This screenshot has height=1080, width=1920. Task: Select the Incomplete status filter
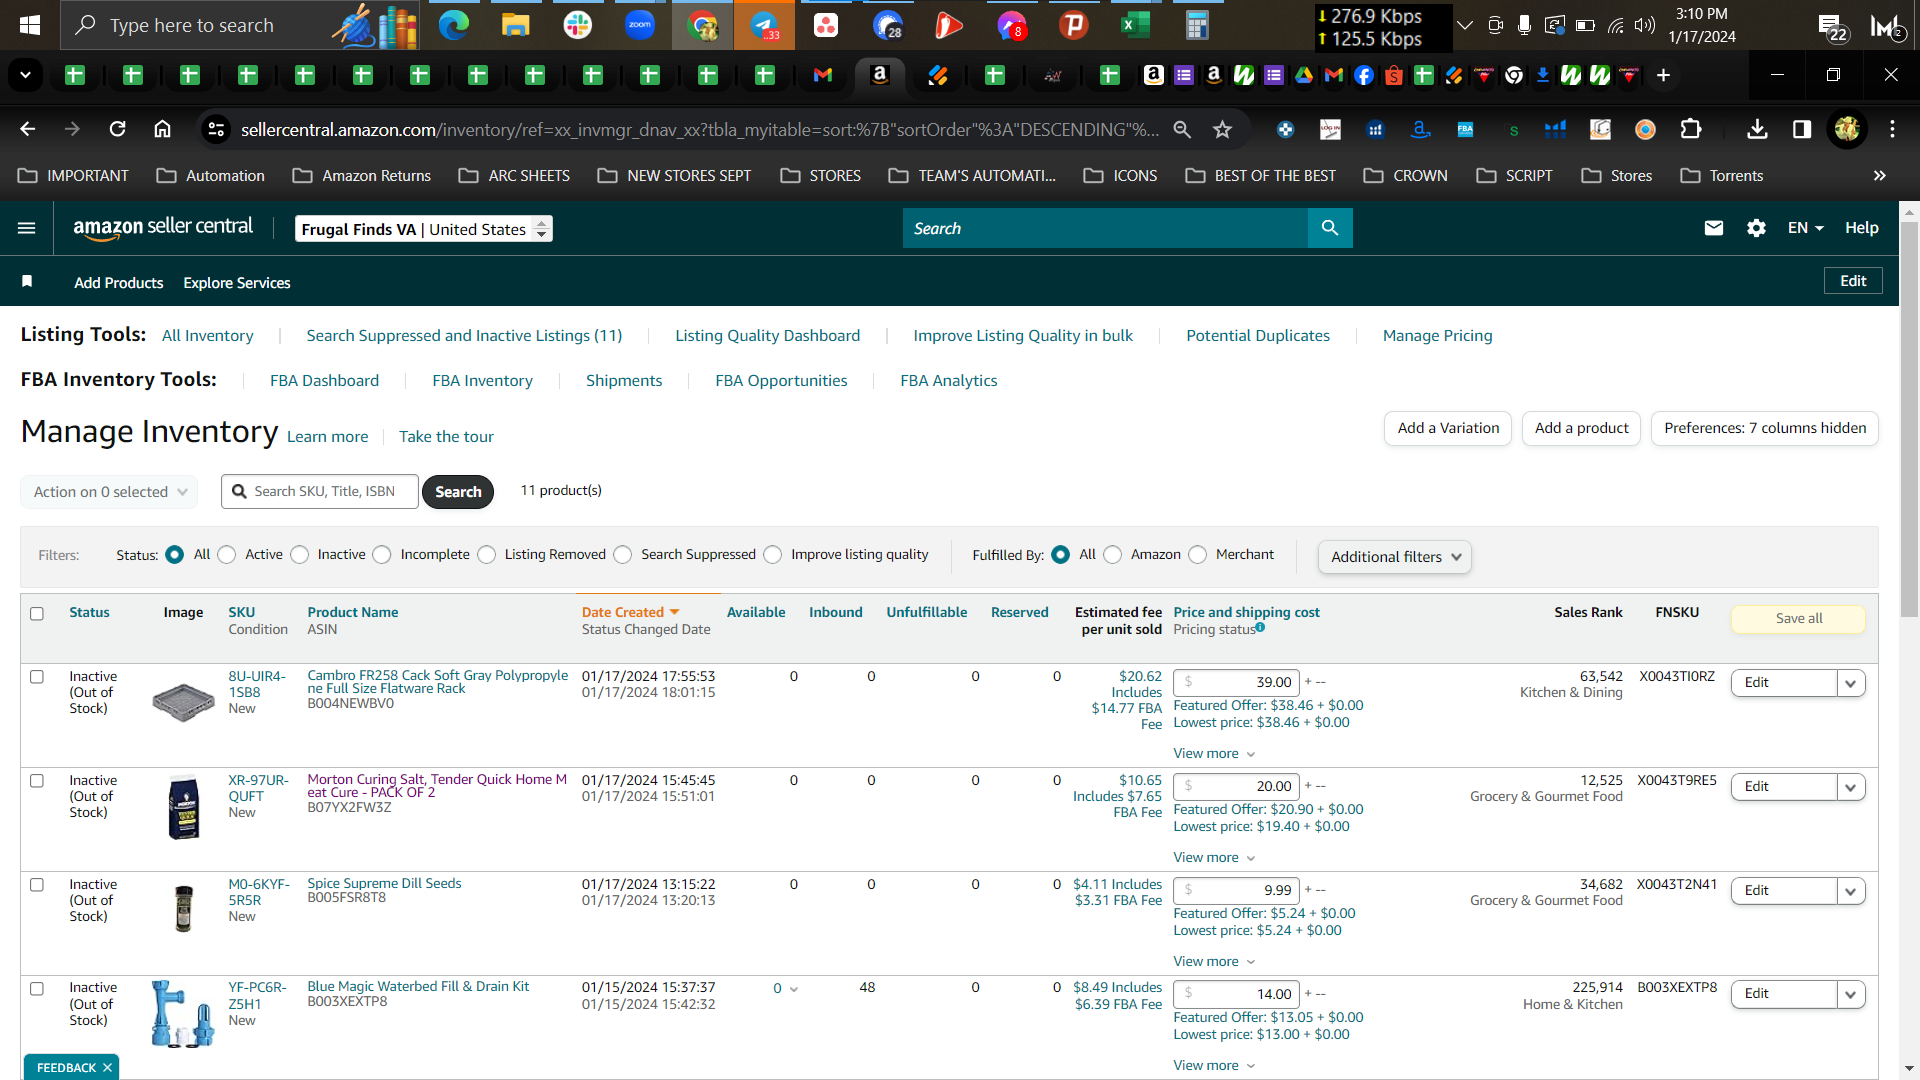(382, 555)
